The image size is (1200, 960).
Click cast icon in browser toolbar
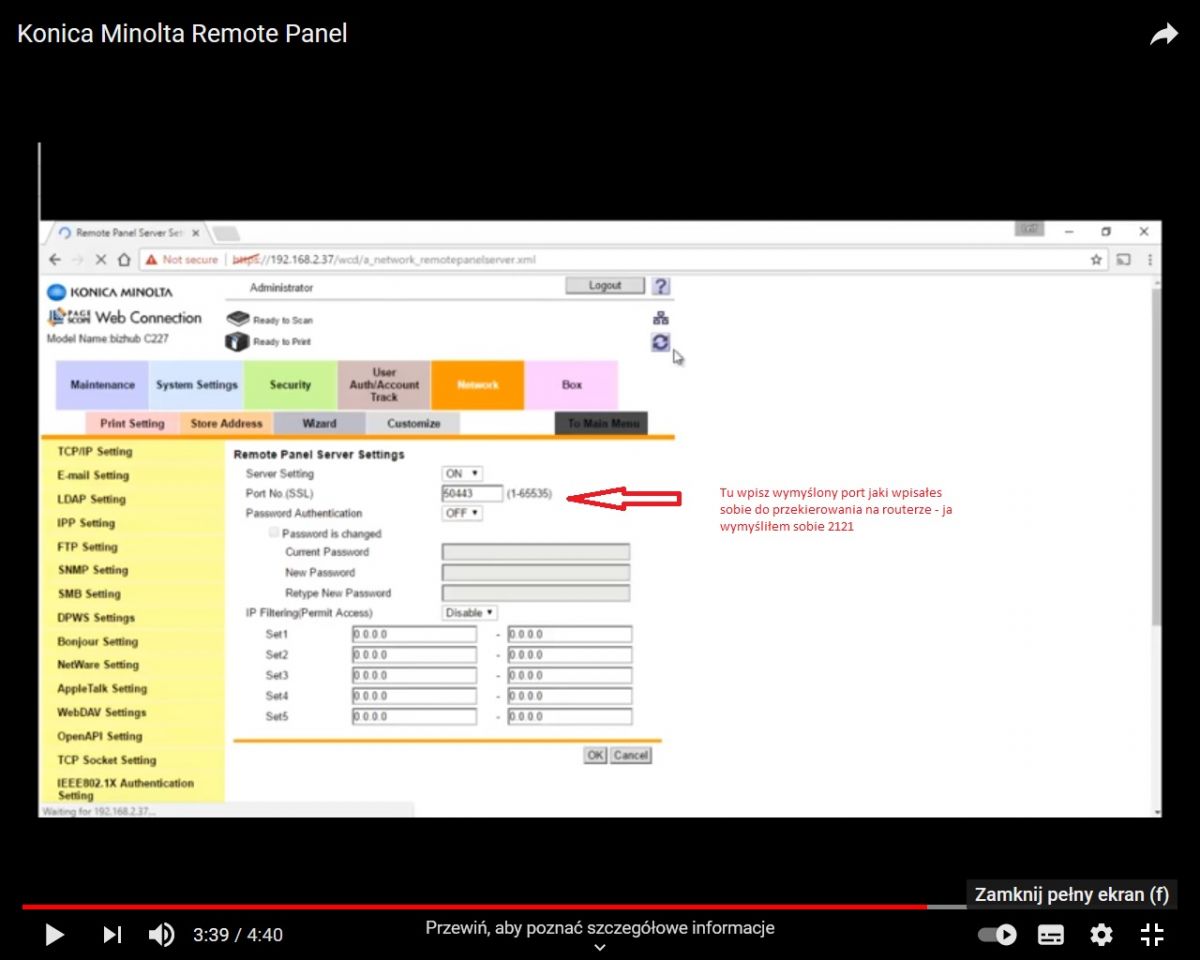pos(1123,259)
